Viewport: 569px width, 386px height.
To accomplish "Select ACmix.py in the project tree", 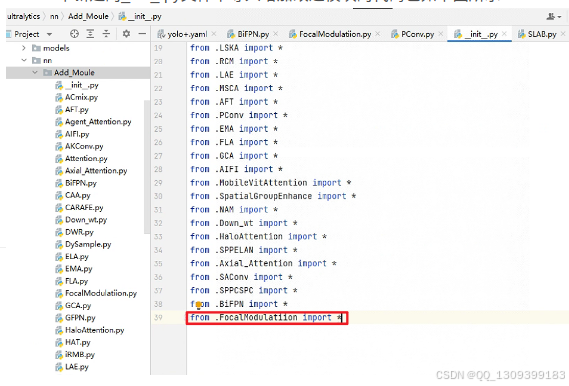I will pos(77,97).
